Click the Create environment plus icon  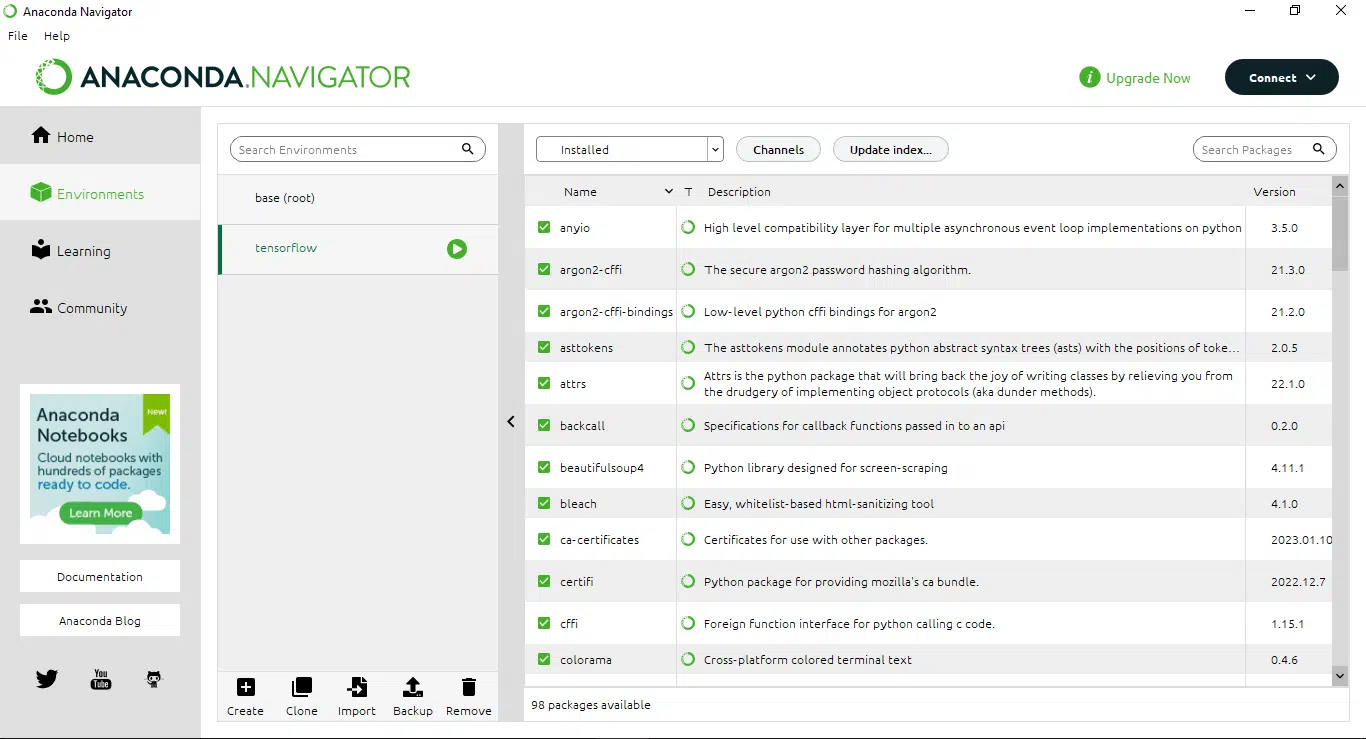pos(245,687)
